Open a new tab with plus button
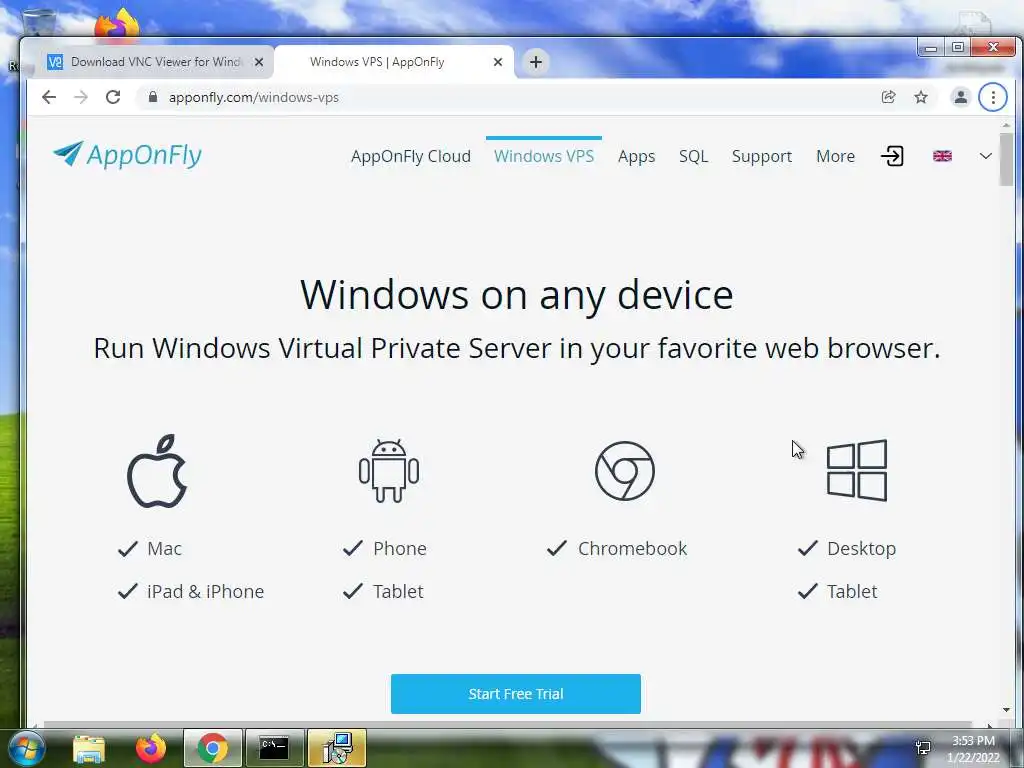 [536, 62]
